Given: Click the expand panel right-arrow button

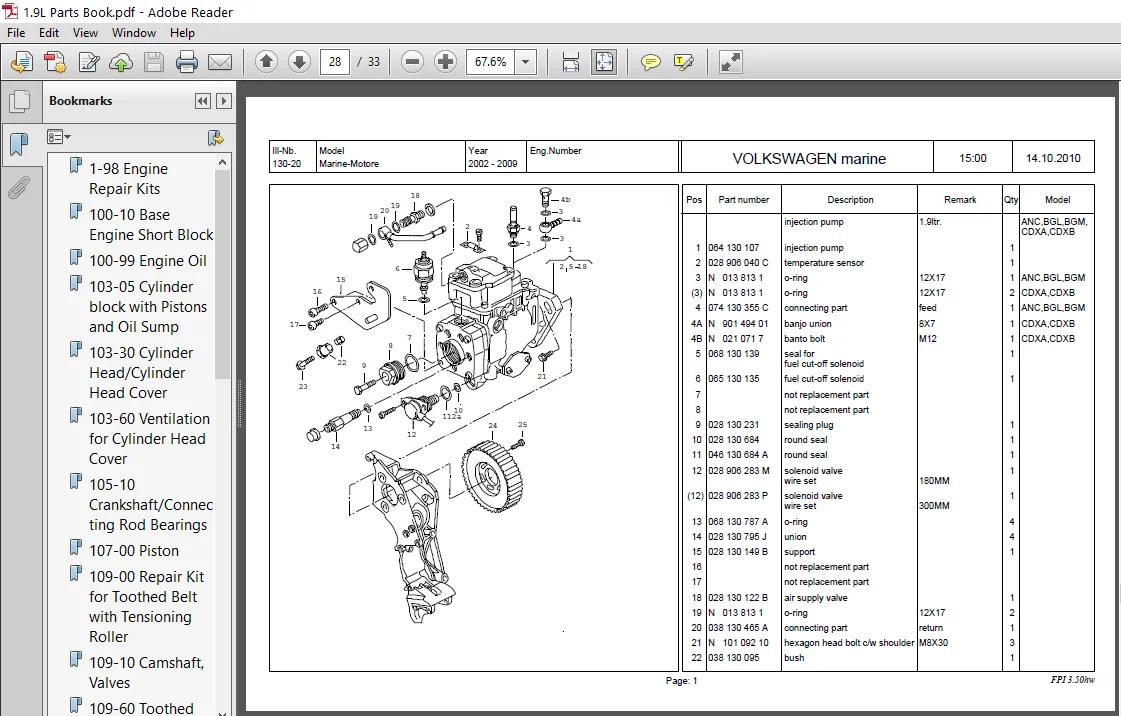Looking at the screenshot, I should click(x=224, y=101).
